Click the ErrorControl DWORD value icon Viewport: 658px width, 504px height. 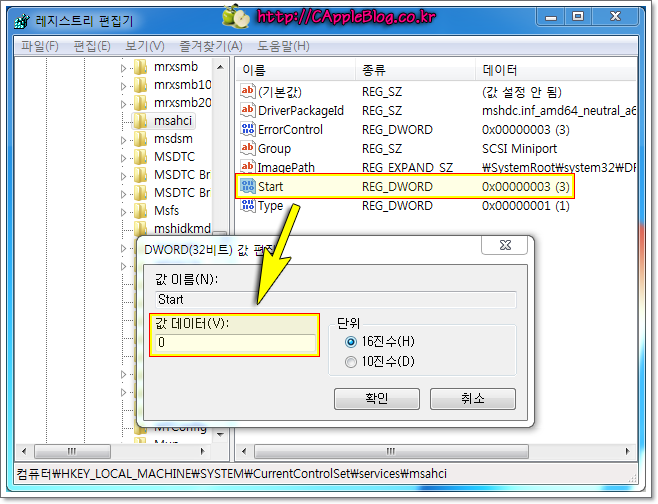[248, 129]
